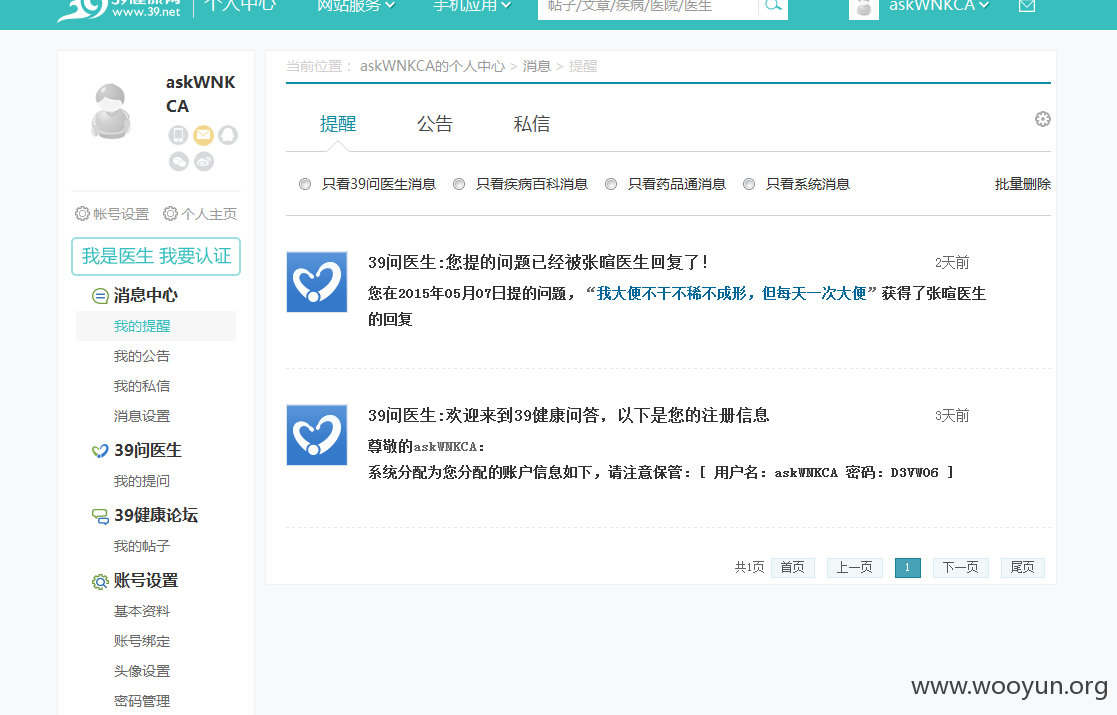The image size is (1117, 715).
Task: Expand the 网站服务 dropdown menu
Action: point(355,6)
